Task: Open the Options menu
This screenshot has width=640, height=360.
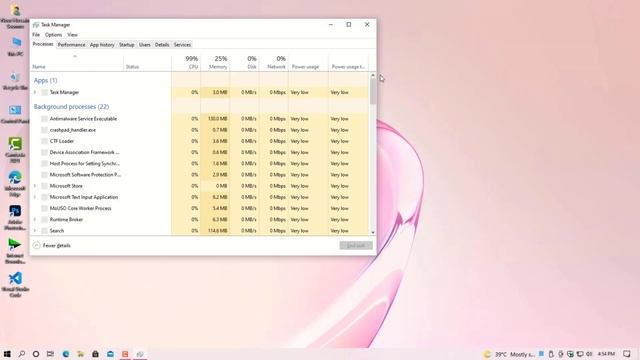Action: 53,35
